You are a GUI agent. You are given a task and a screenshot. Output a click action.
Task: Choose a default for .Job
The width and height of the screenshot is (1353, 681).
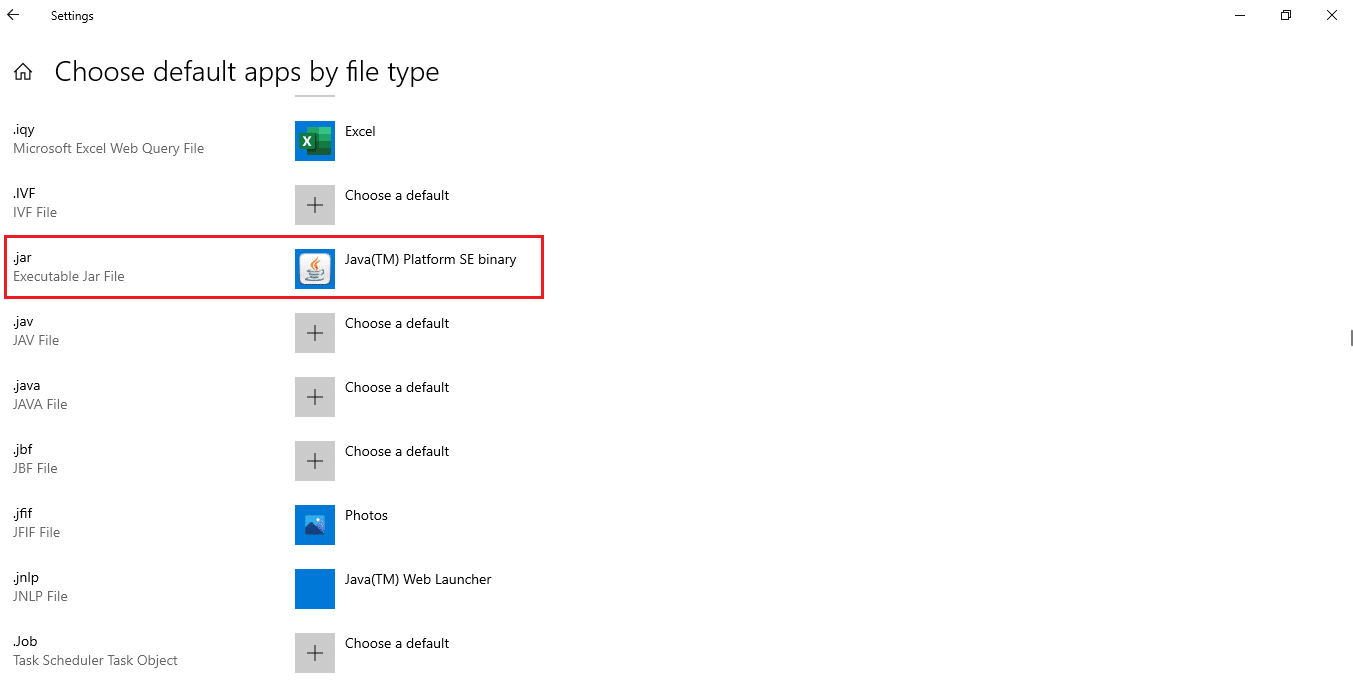tap(397, 643)
